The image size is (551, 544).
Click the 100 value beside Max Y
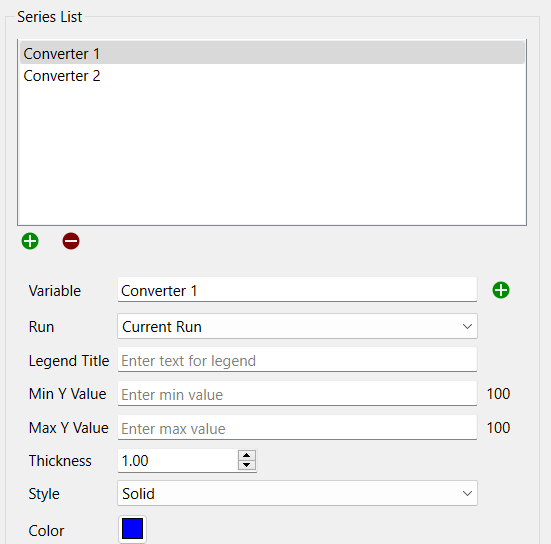498,428
